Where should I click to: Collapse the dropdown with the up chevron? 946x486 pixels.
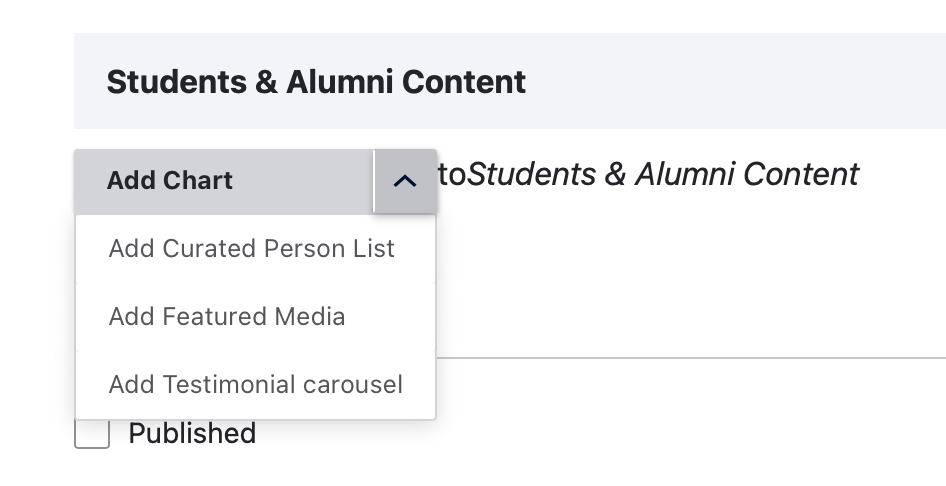point(405,181)
